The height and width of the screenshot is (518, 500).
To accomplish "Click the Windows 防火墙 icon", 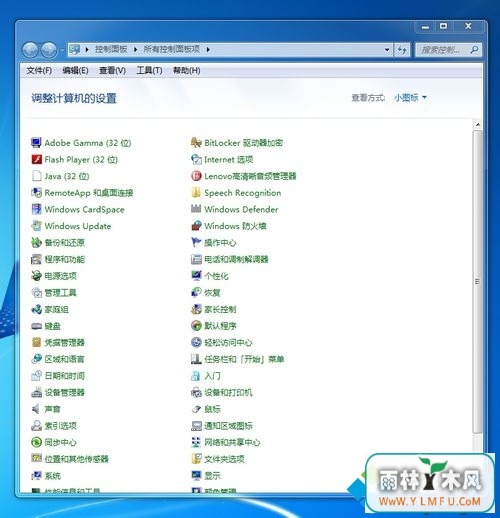I will click(196, 226).
